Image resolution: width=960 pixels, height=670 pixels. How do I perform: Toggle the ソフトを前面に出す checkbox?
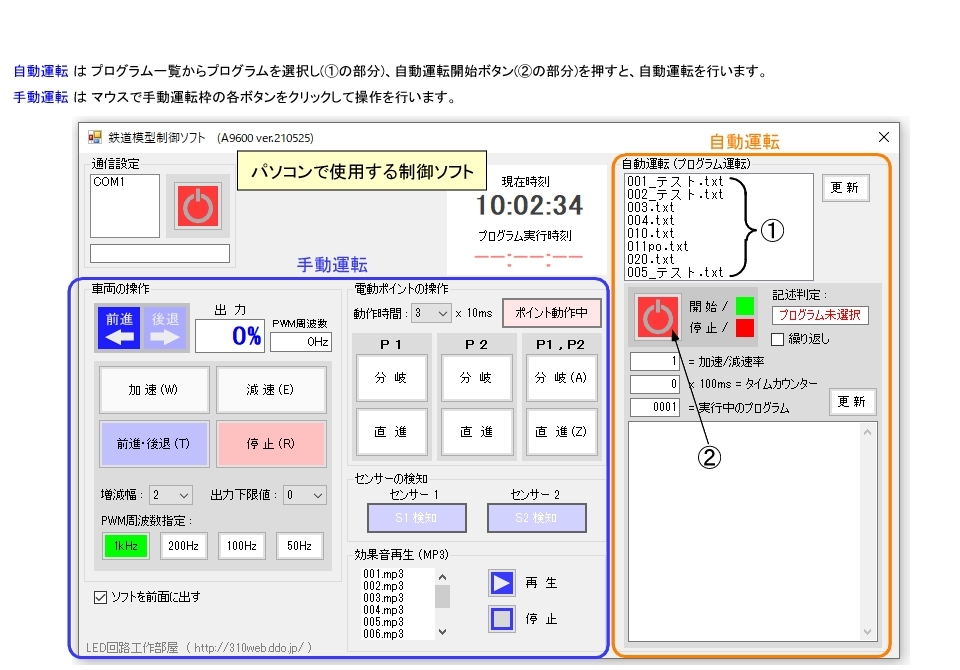[100, 597]
